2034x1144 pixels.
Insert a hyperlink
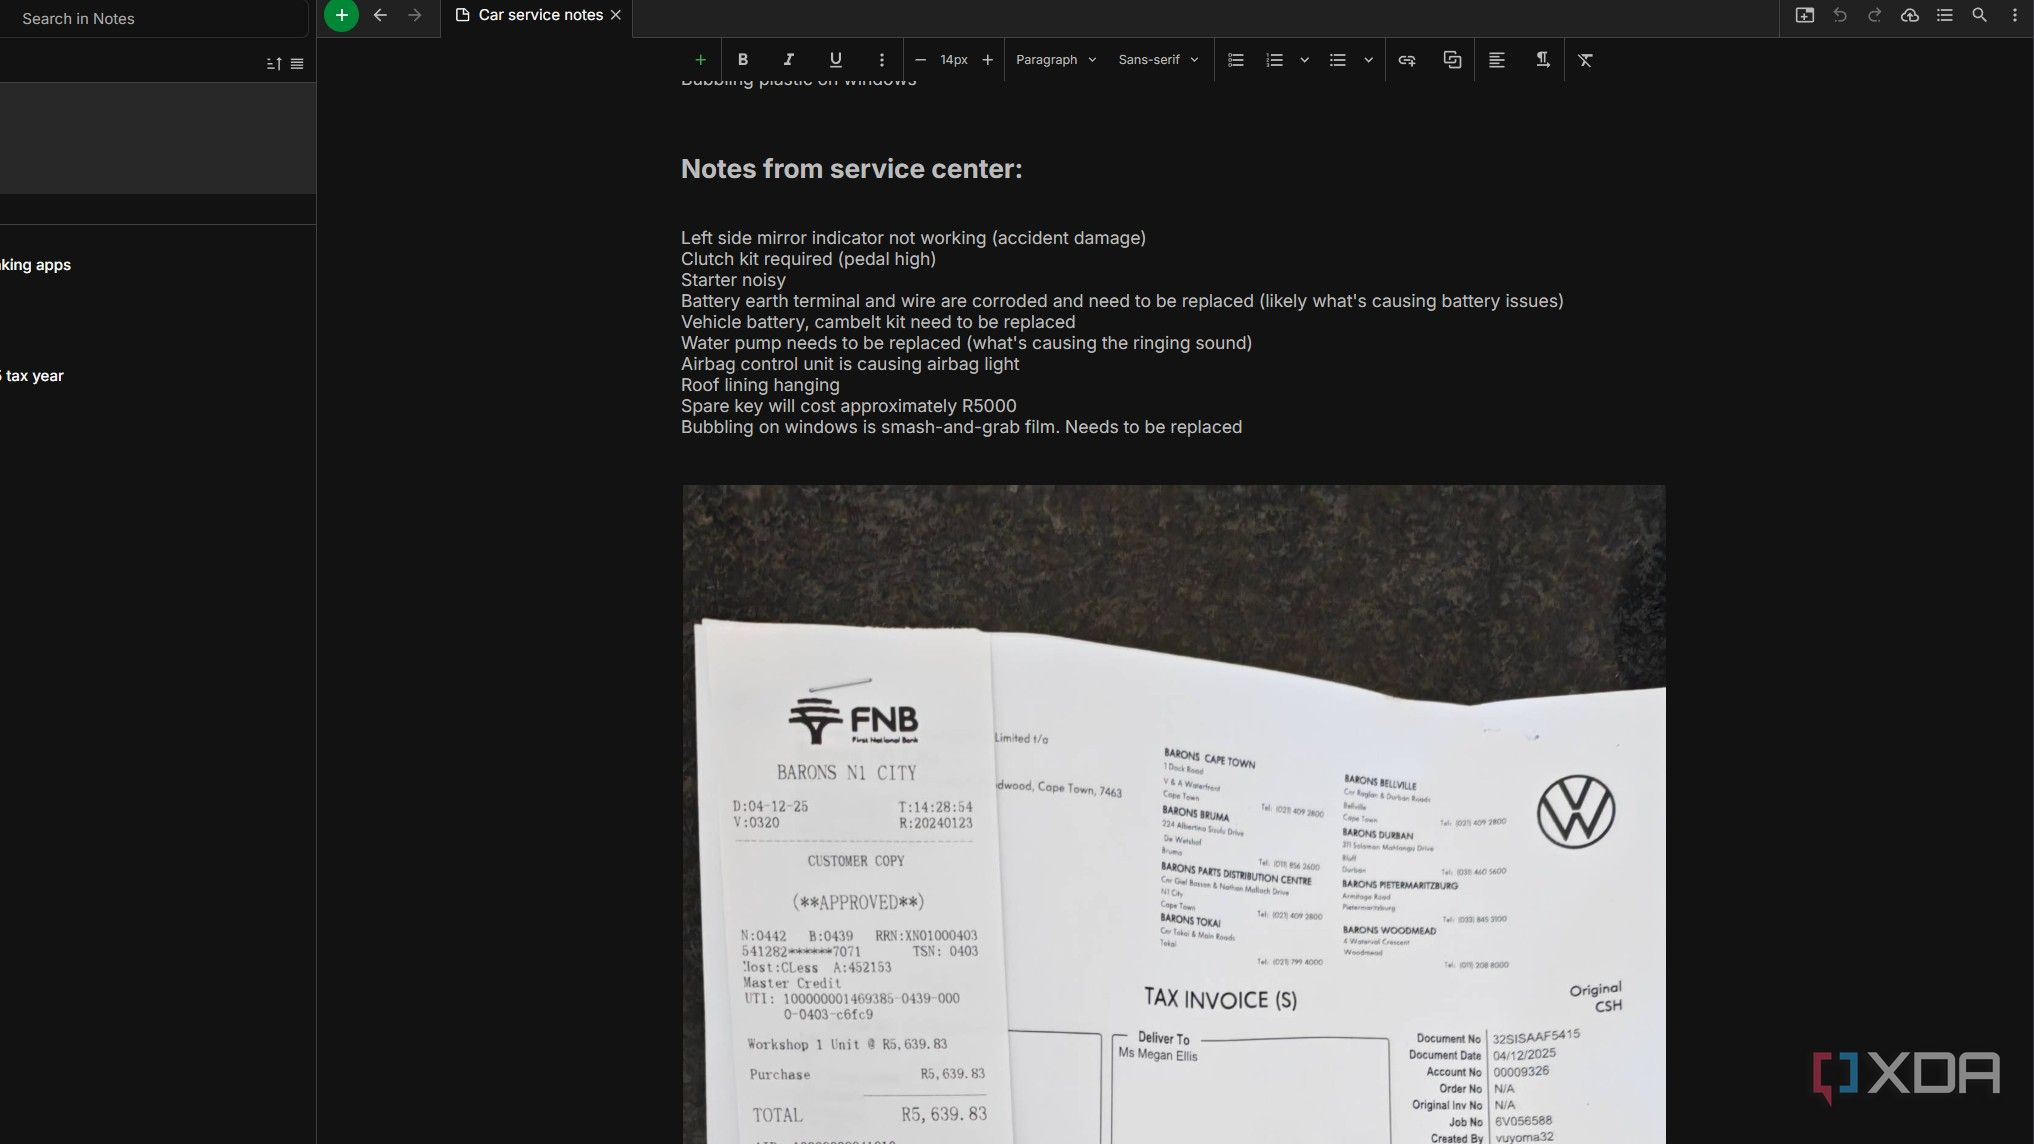tap(1407, 60)
